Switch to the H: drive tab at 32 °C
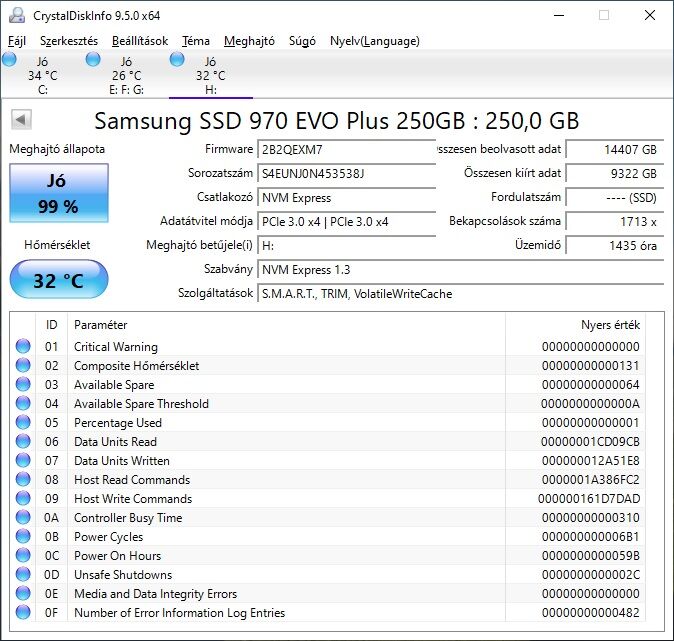Screen dimensions: 674x641 tap(211, 75)
